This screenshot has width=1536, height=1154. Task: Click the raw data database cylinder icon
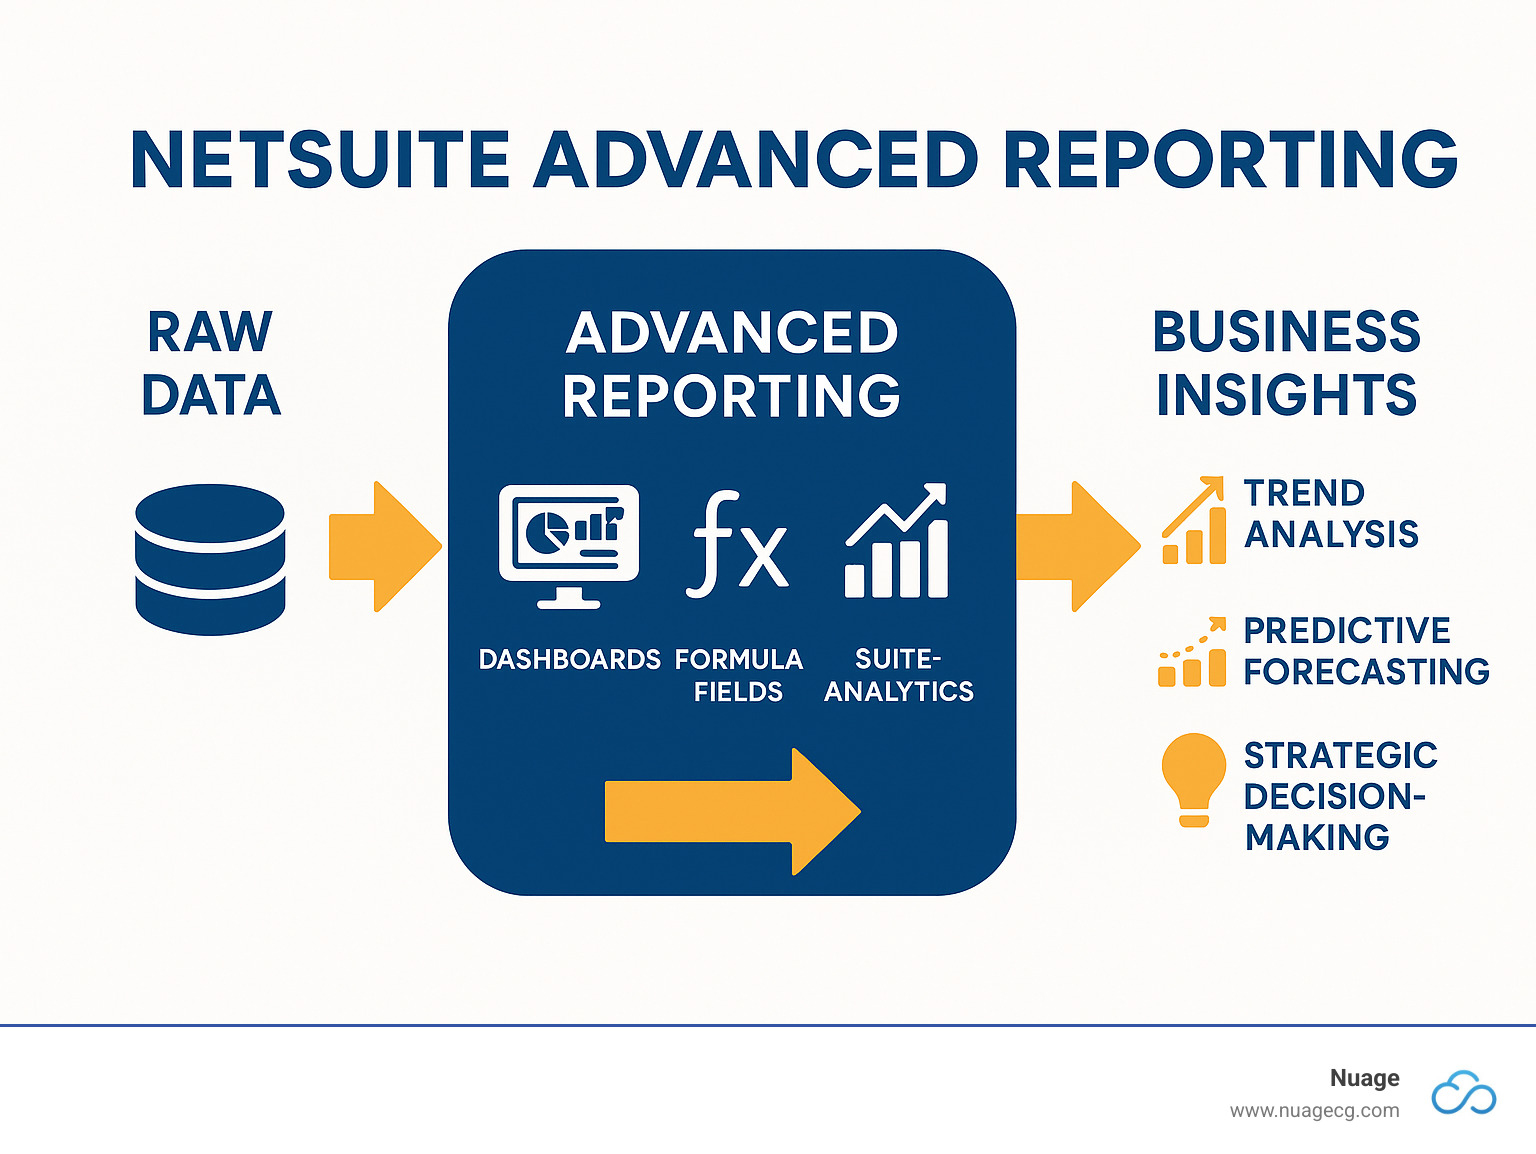210,559
